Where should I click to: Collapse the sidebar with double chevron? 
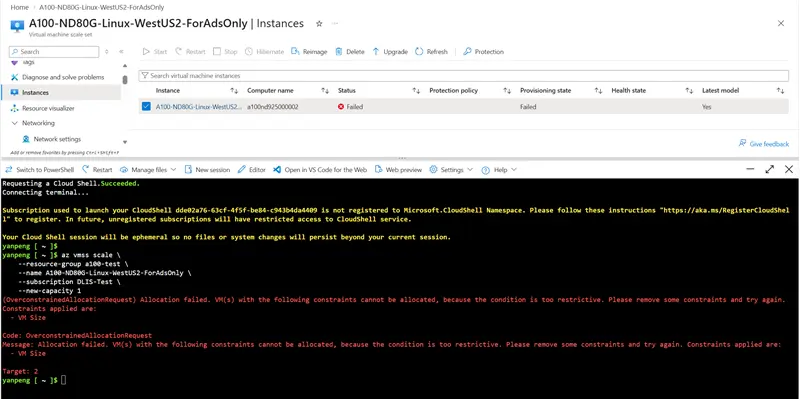coord(121,52)
